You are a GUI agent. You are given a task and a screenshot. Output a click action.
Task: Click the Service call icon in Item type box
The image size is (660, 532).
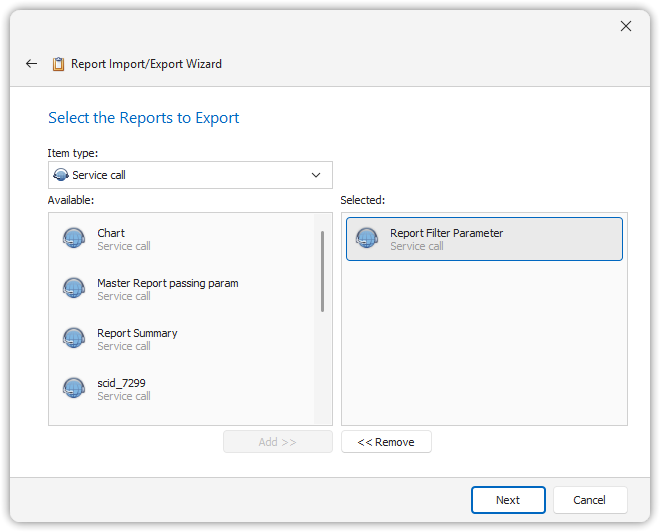click(60, 175)
